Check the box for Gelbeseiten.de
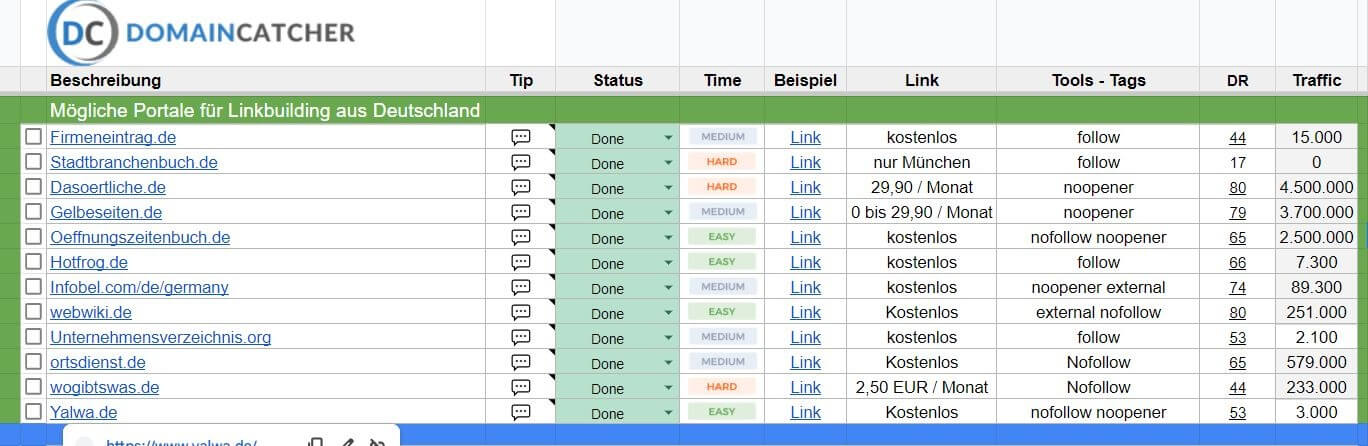The height and width of the screenshot is (446, 1368). point(34,212)
